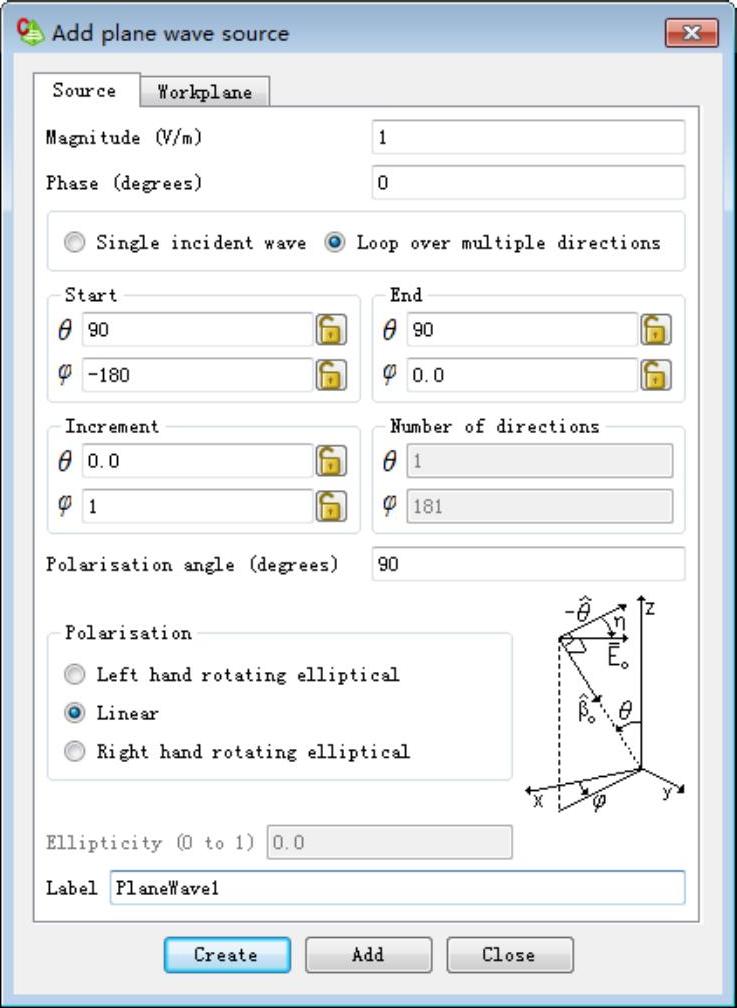
Task: Click lock icon beside Increment theta field
Action: point(331,461)
